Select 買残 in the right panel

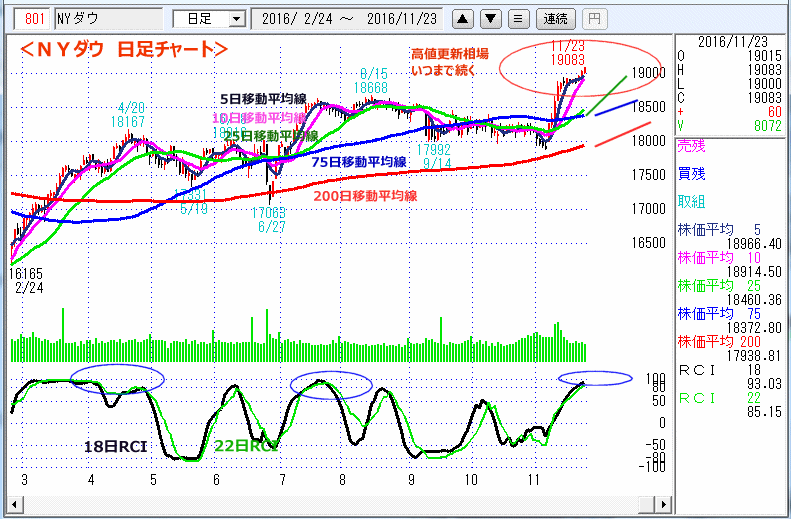click(x=691, y=172)
